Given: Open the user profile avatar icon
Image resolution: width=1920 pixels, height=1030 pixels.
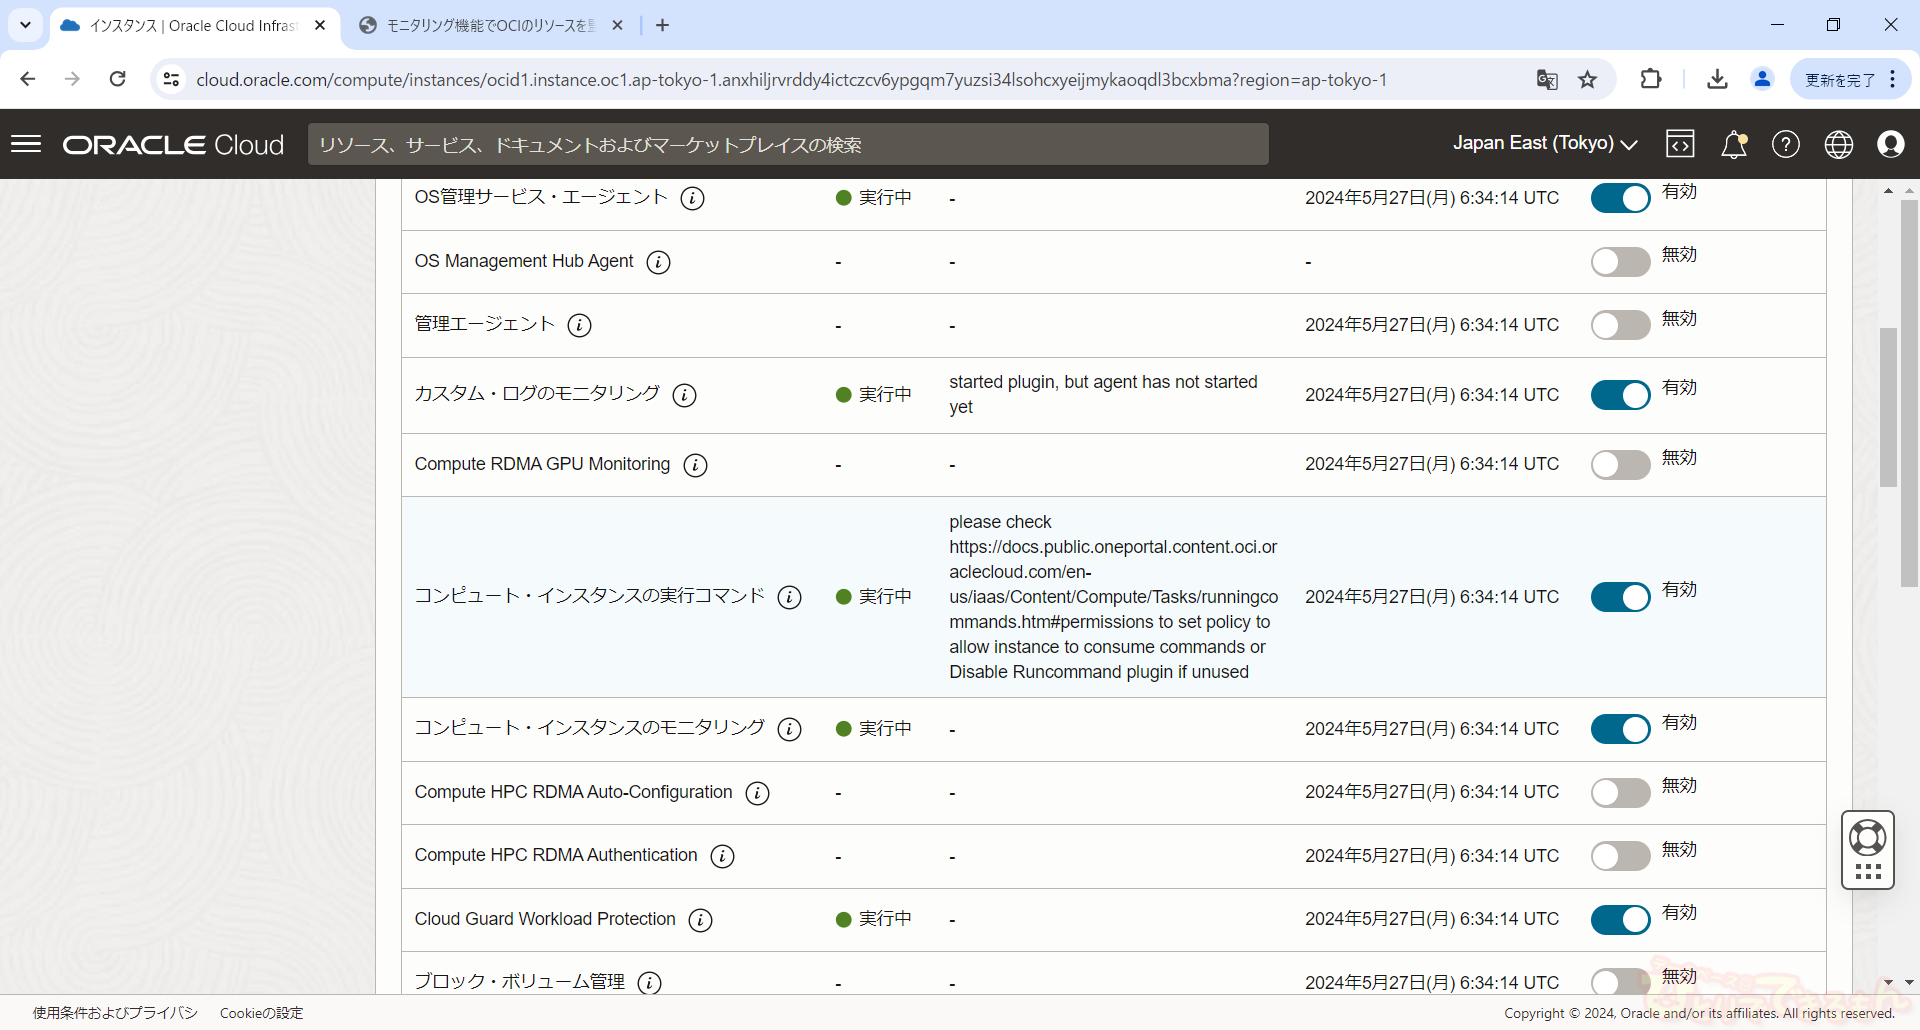Looking at the screenshot, I should tap(1890, 144).
